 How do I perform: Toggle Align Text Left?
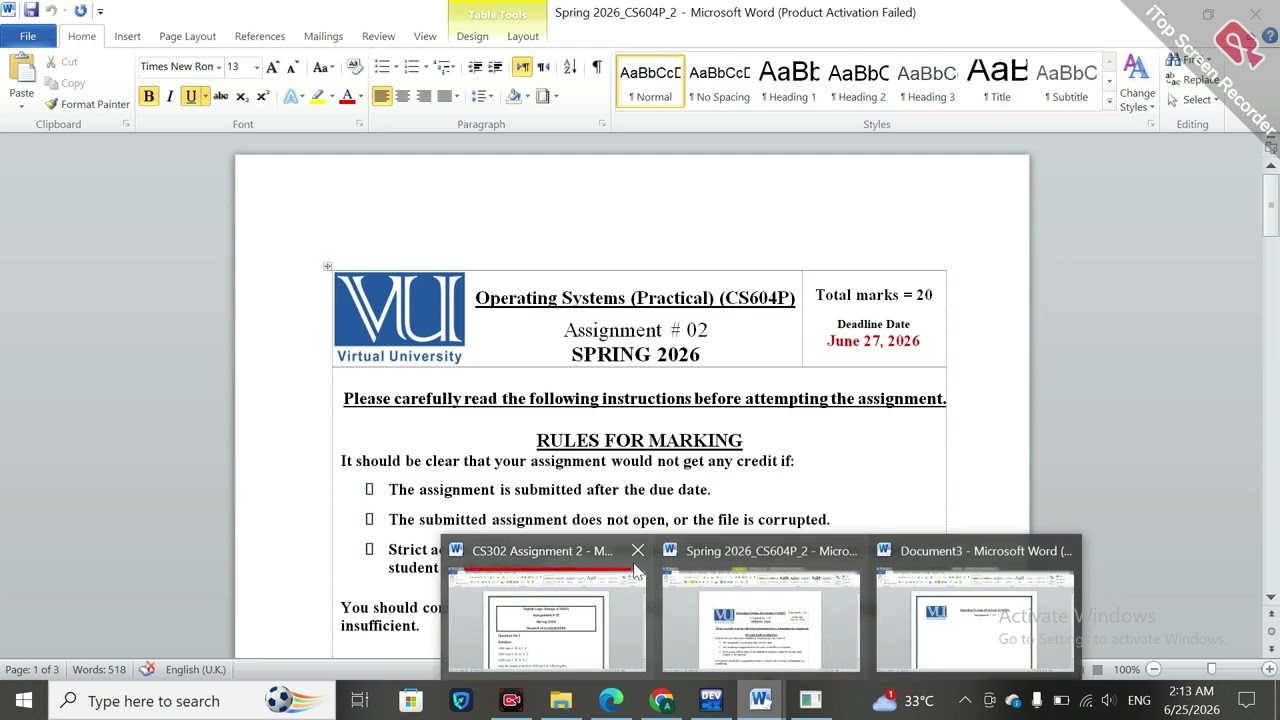[382, 96]
